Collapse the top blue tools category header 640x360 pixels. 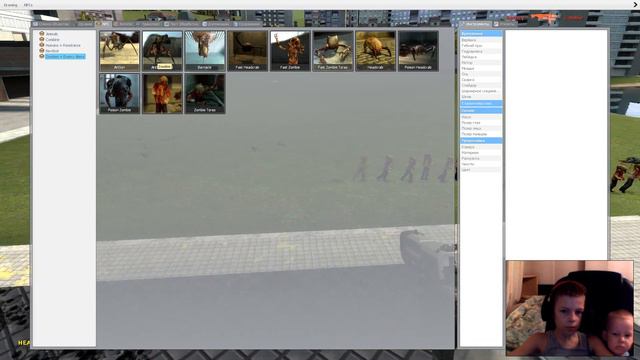(x=481, y=33)
